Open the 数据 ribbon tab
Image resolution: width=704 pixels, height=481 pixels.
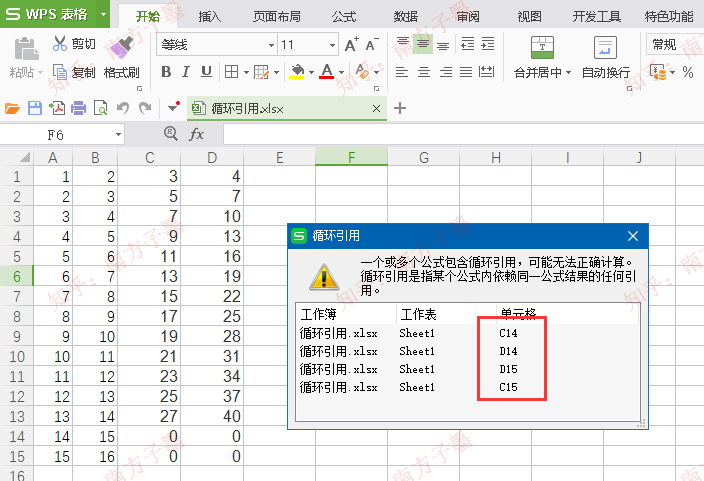click(x=406, y=17)
